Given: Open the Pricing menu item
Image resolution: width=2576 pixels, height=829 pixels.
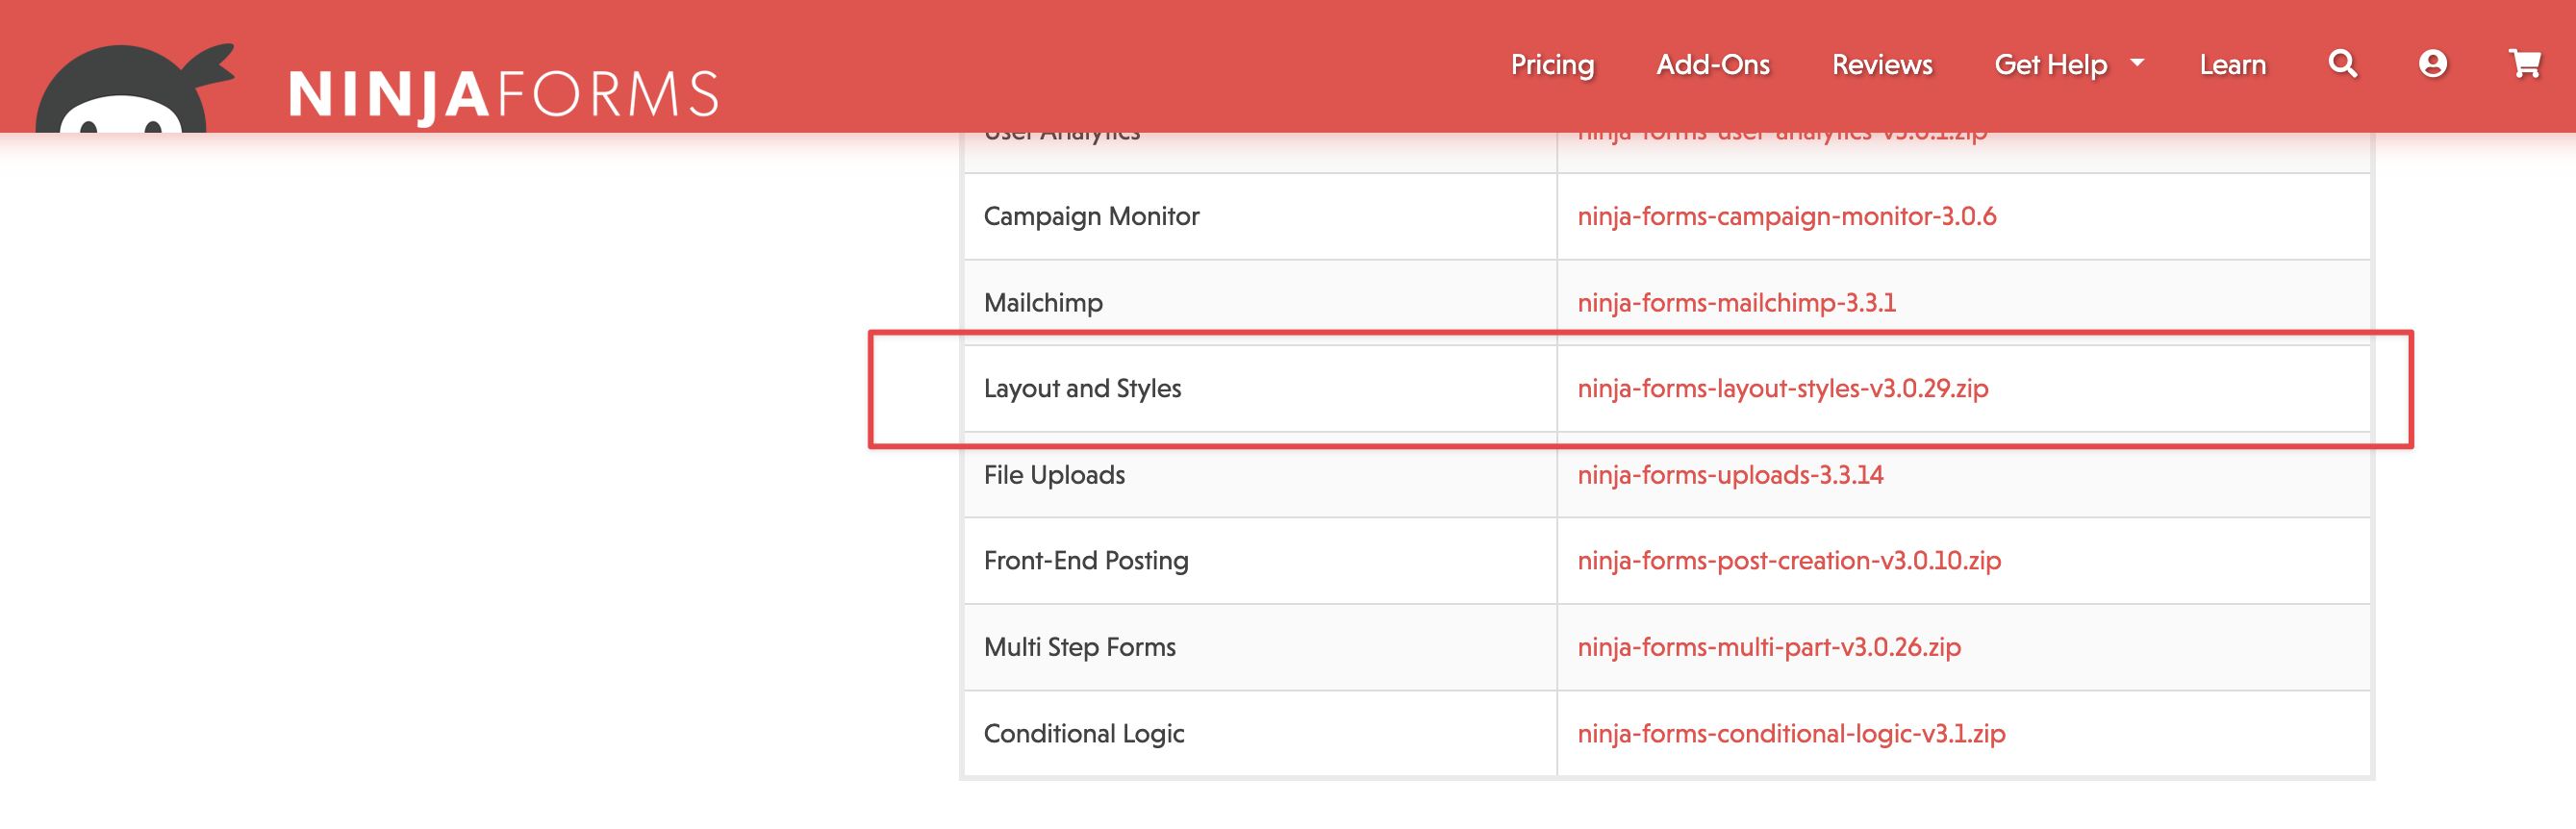Looking at the screenshot, I should click(x=1552, y=65).
